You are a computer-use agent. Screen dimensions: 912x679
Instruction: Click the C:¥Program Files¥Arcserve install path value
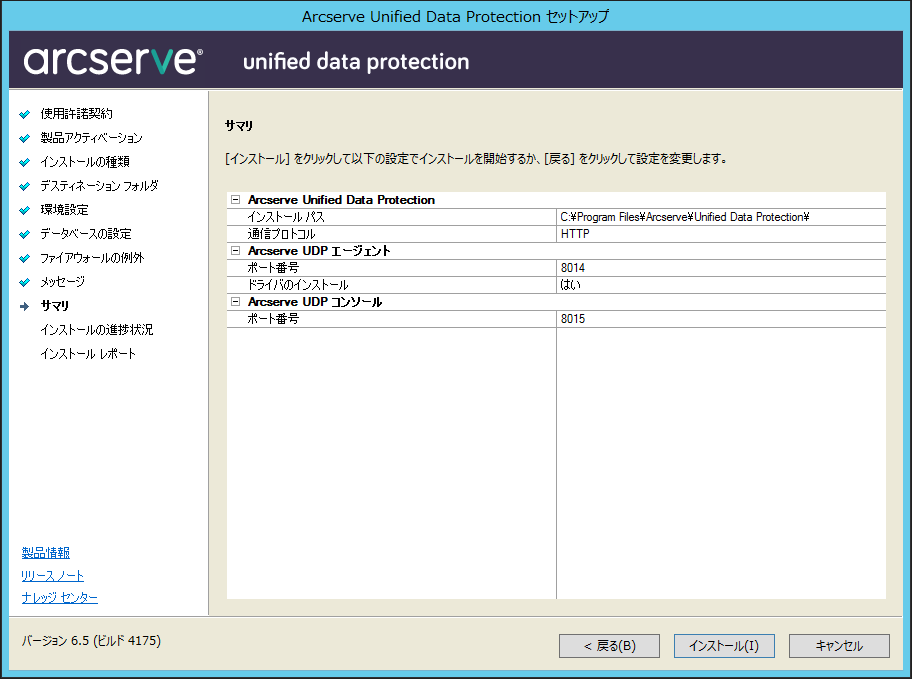coord(685,217)
